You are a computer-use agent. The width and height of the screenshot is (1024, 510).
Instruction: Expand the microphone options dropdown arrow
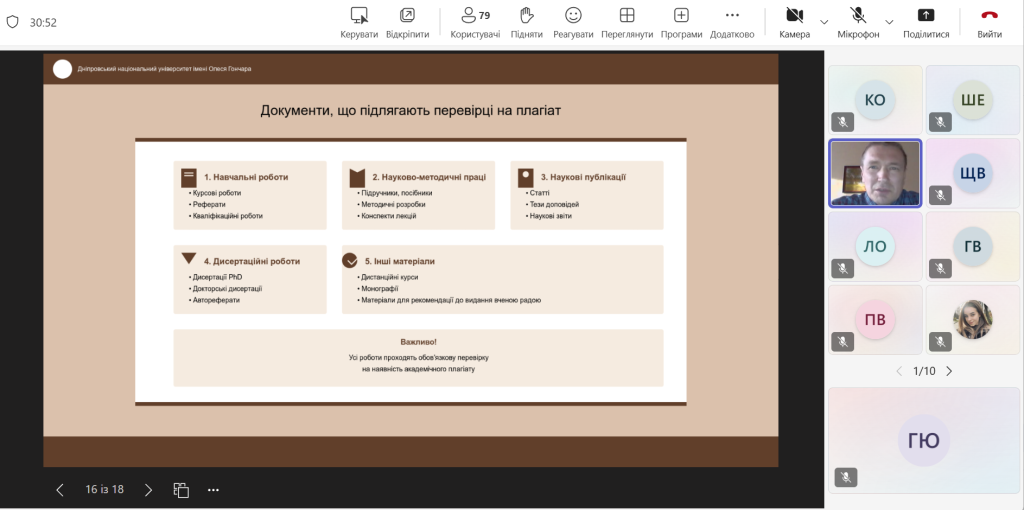pos(889,21)
